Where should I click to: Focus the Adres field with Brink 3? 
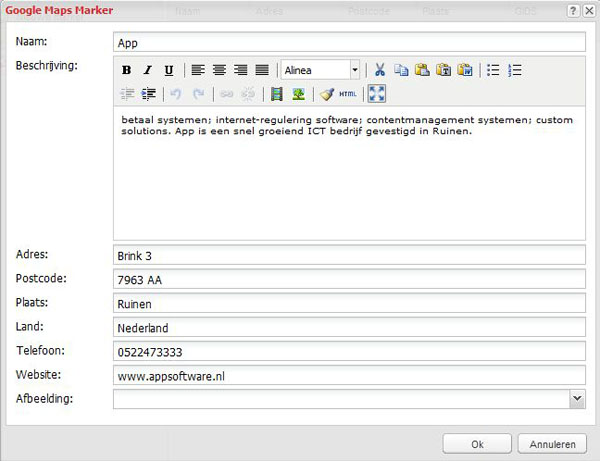pos(349,255)
